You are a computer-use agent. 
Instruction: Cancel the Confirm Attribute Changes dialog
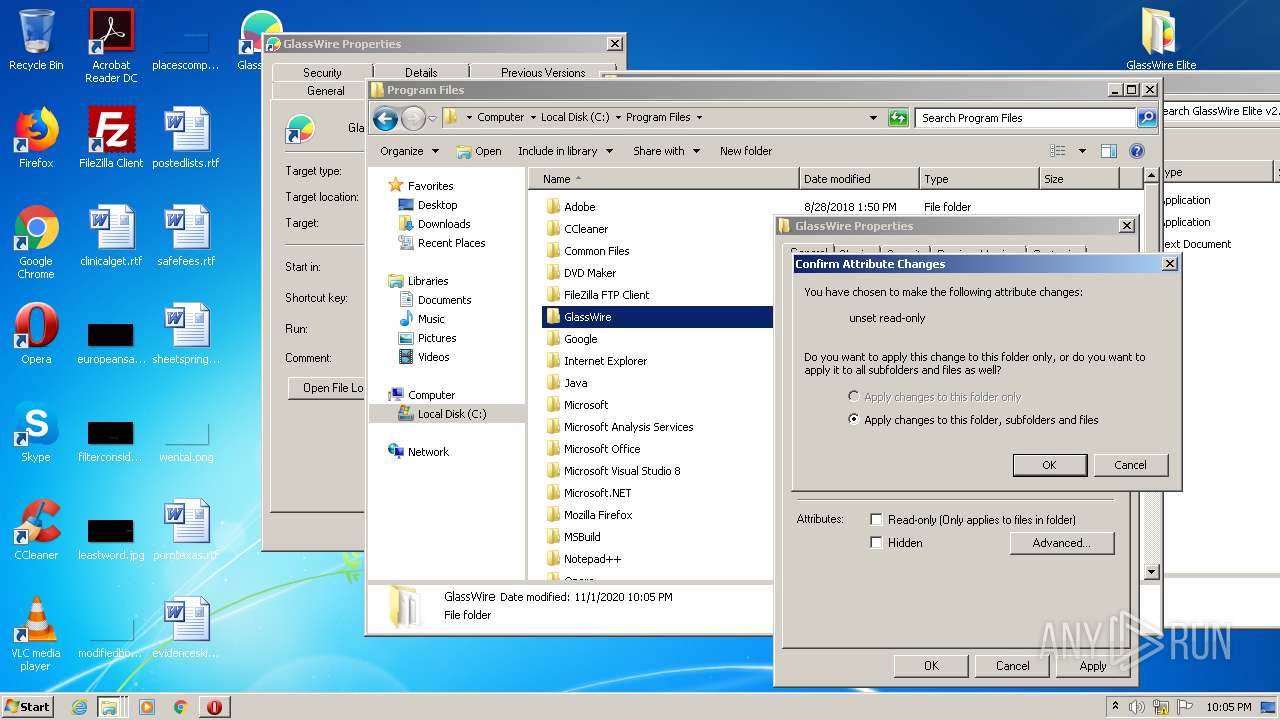[x=1130, y=465]
